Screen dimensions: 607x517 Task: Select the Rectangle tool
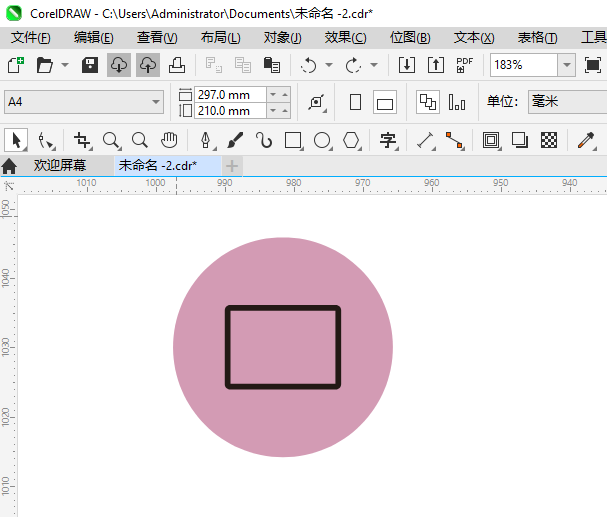[x=293, y=140]
